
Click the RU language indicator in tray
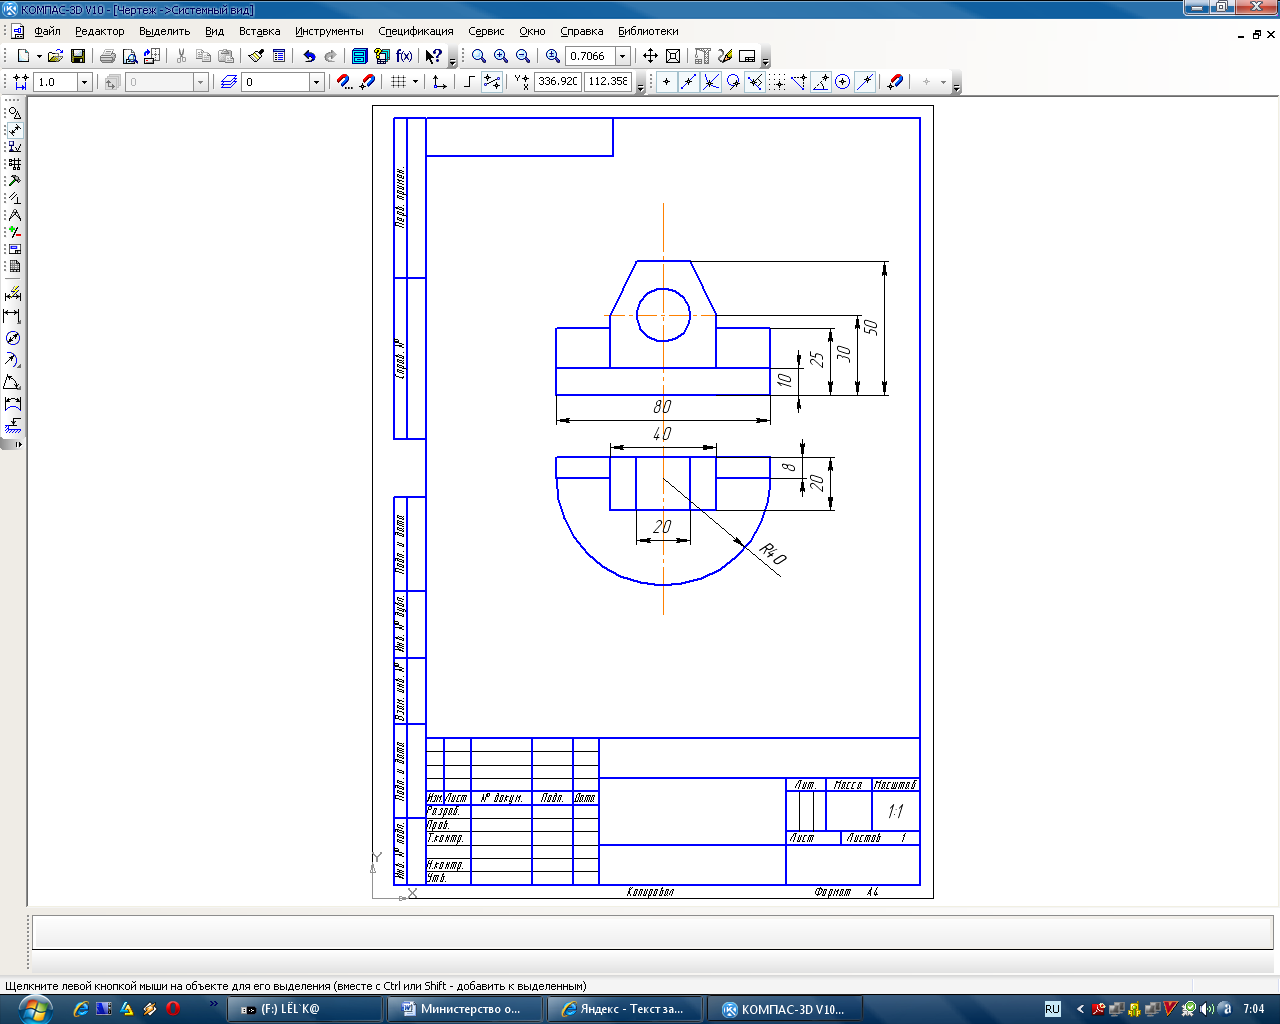[1052, 1009]
